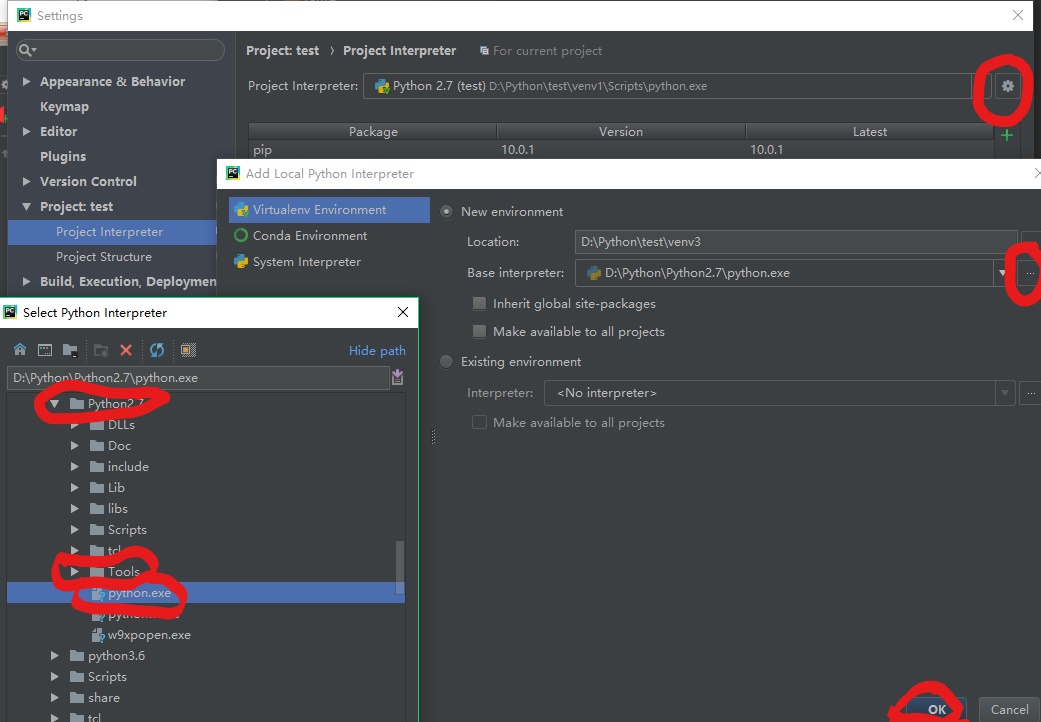Click the Location path field
Screen dimensions: 1041x722
click(796, 242)
